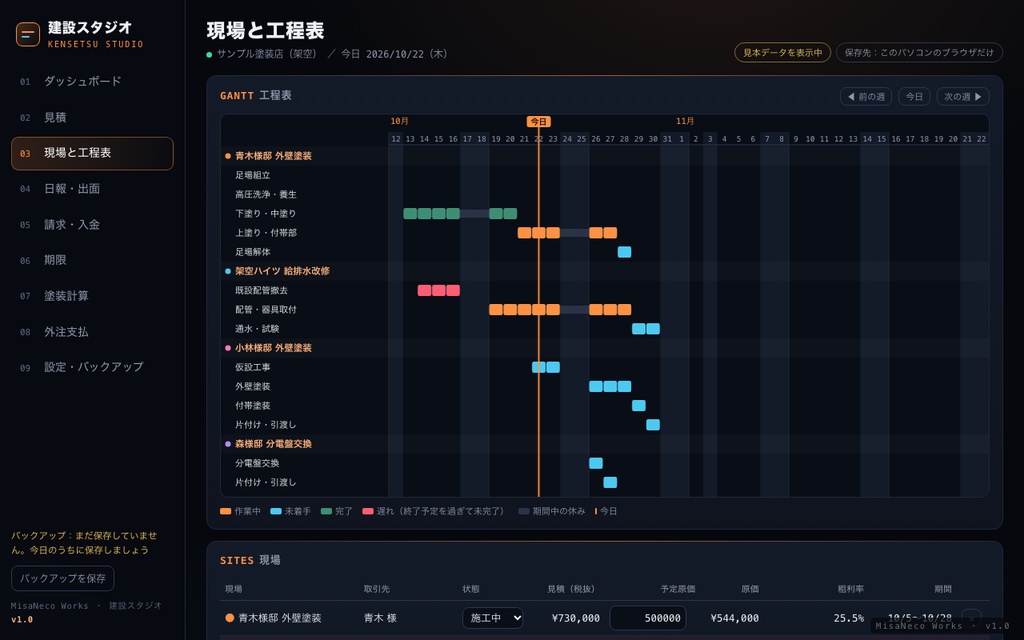Click the blue 未着手 legend swatch

276,511
